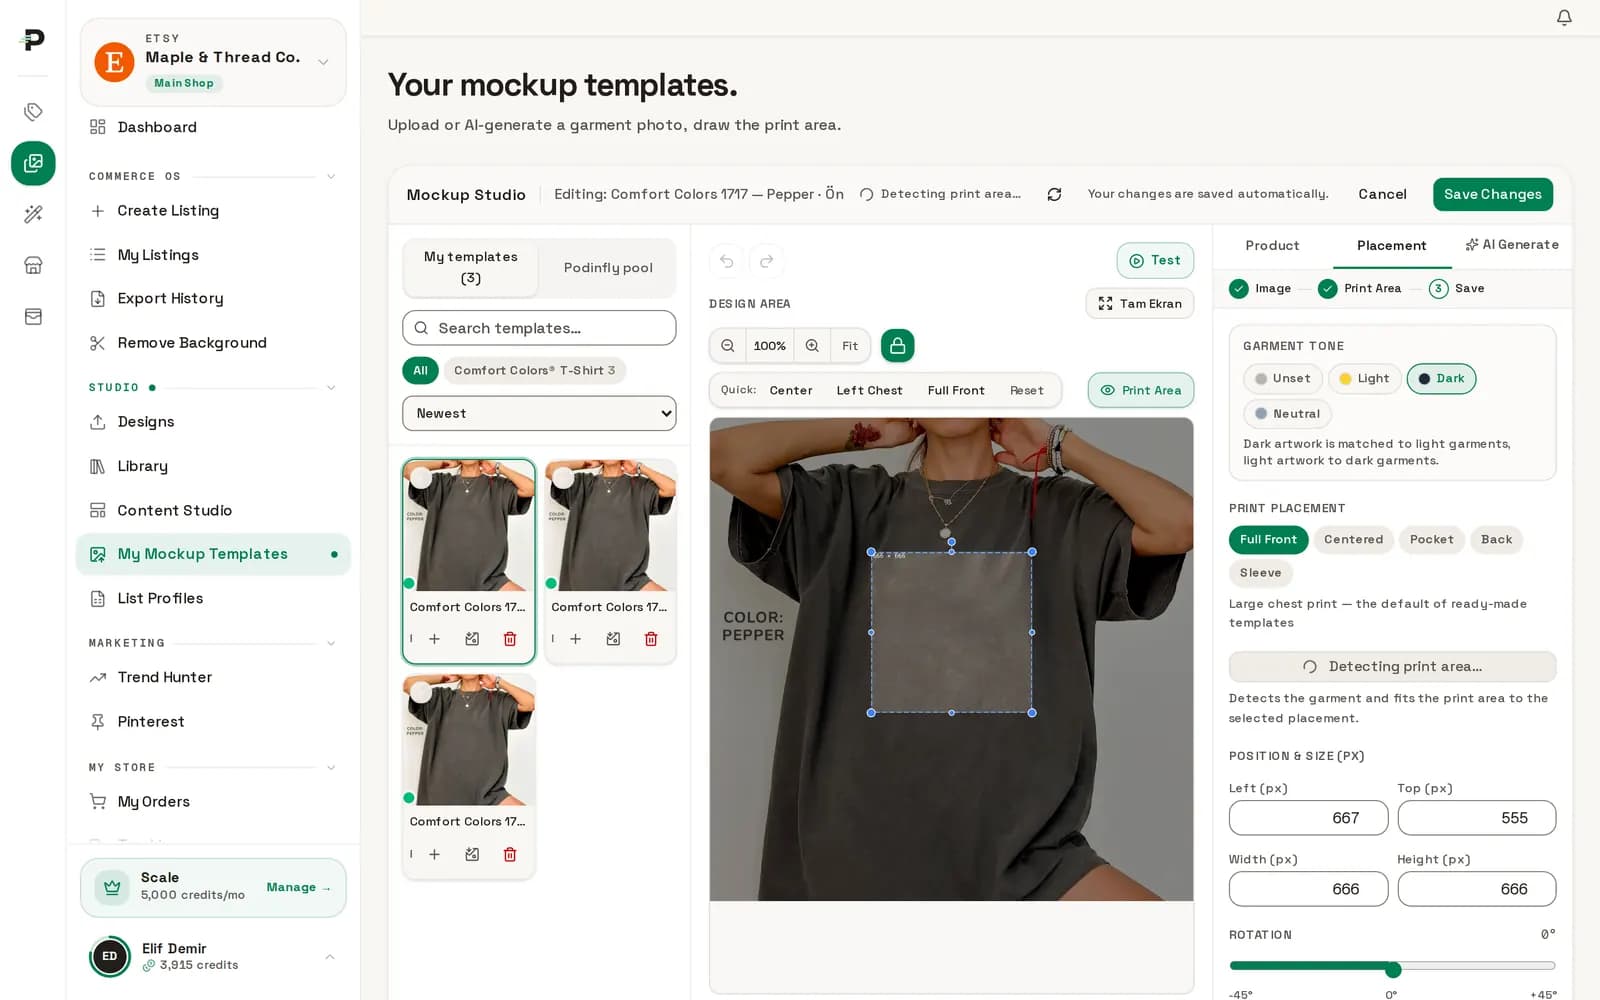Open the Manage plan link
This screenshot has height=1000, width=1600.
298,888
